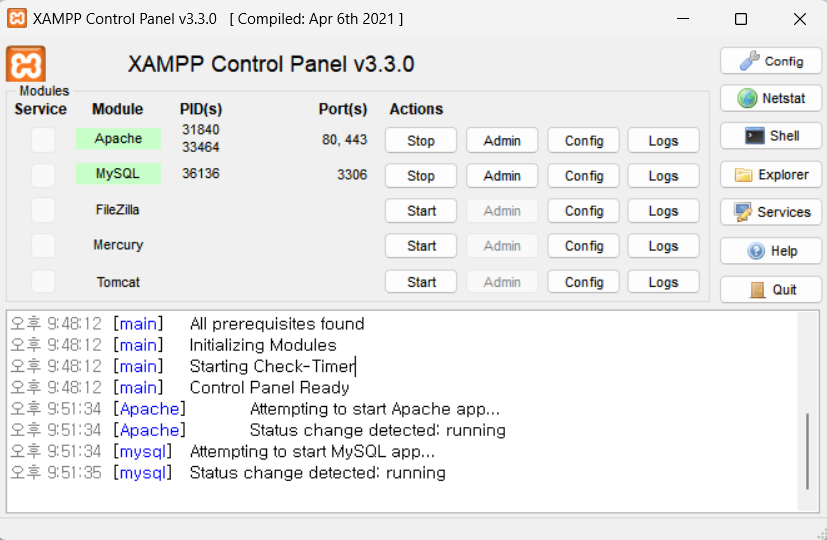
Task: Click Quit door button
Action: coord(771,290)
